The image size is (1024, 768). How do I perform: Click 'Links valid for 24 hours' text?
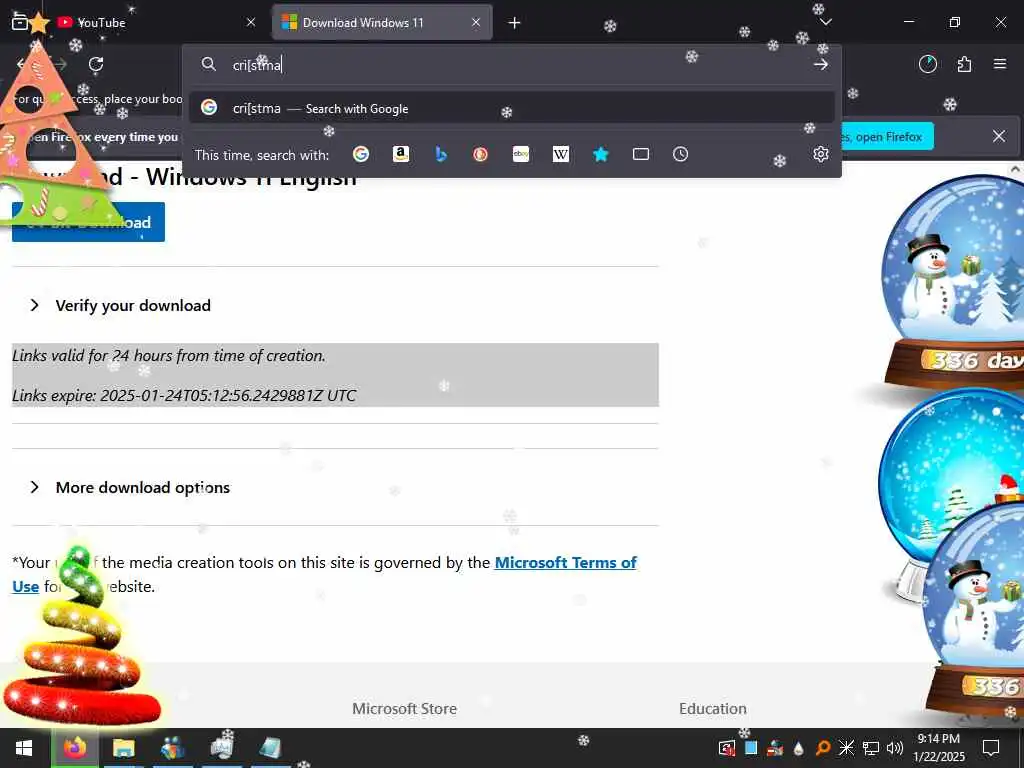pyautogui.click(x=168, y=356)
